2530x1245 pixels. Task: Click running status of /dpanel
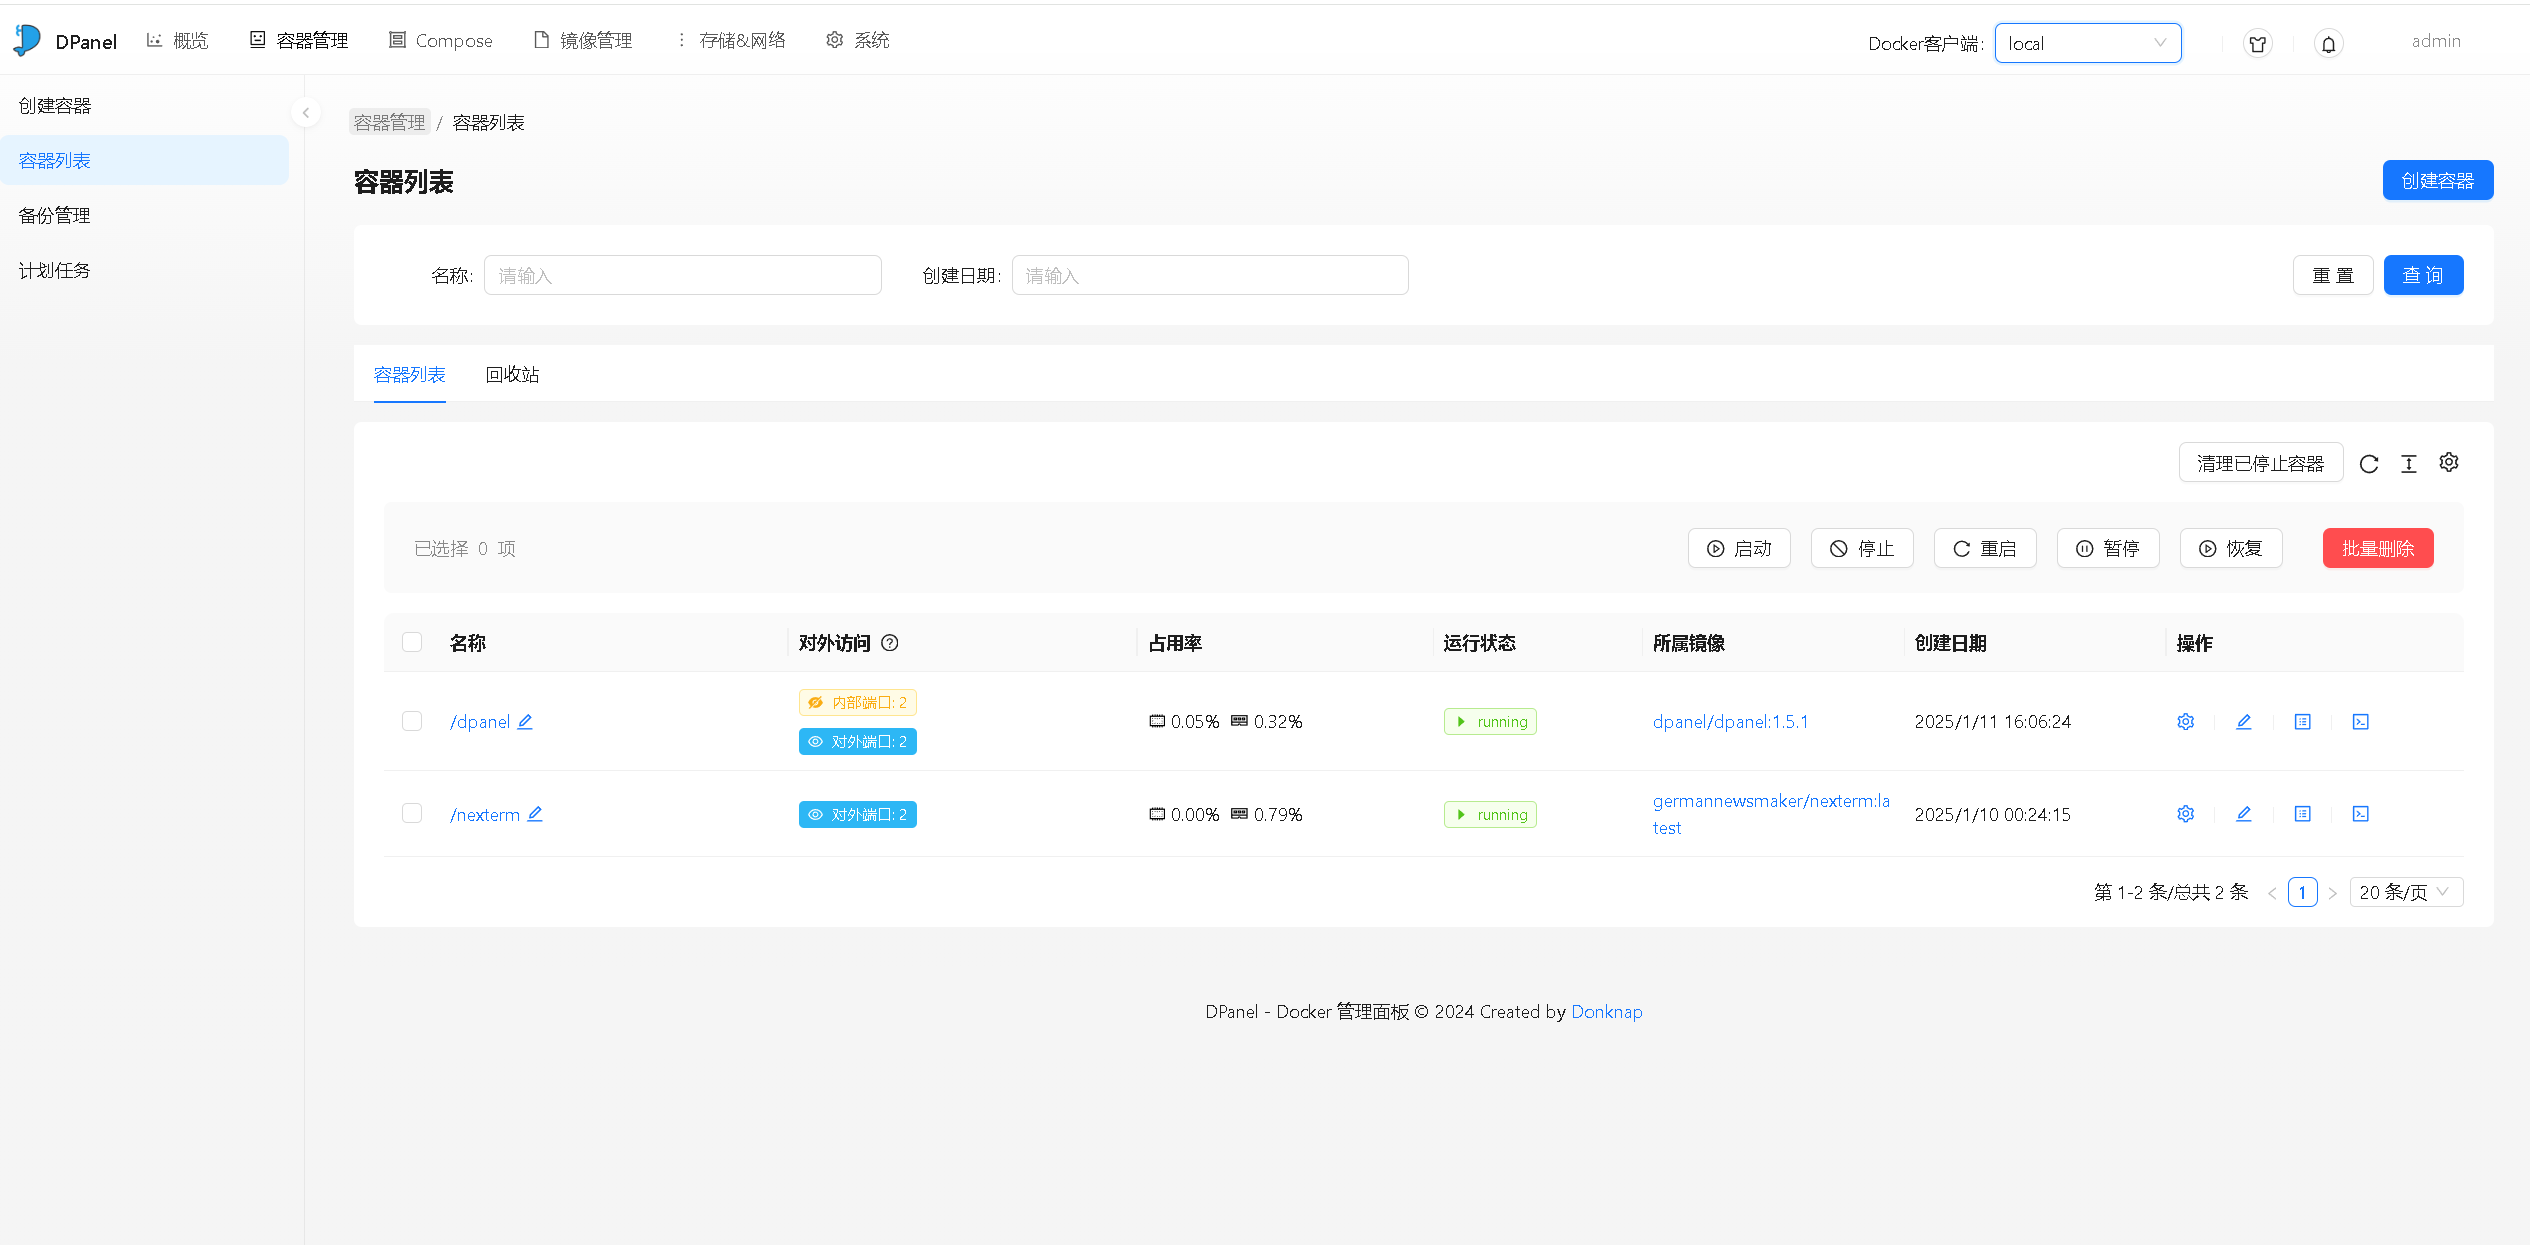pyautogui.click(x=1490, y=721)
